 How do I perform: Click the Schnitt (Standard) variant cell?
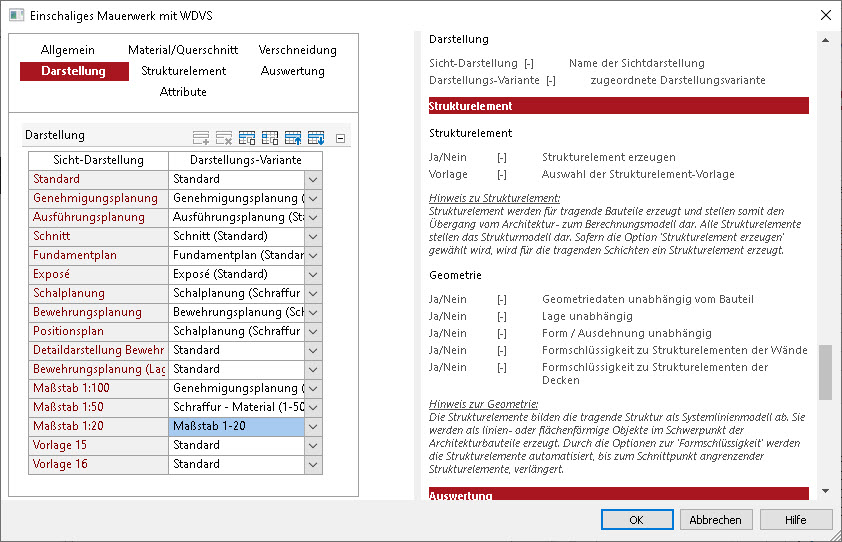tap(237, 236)
